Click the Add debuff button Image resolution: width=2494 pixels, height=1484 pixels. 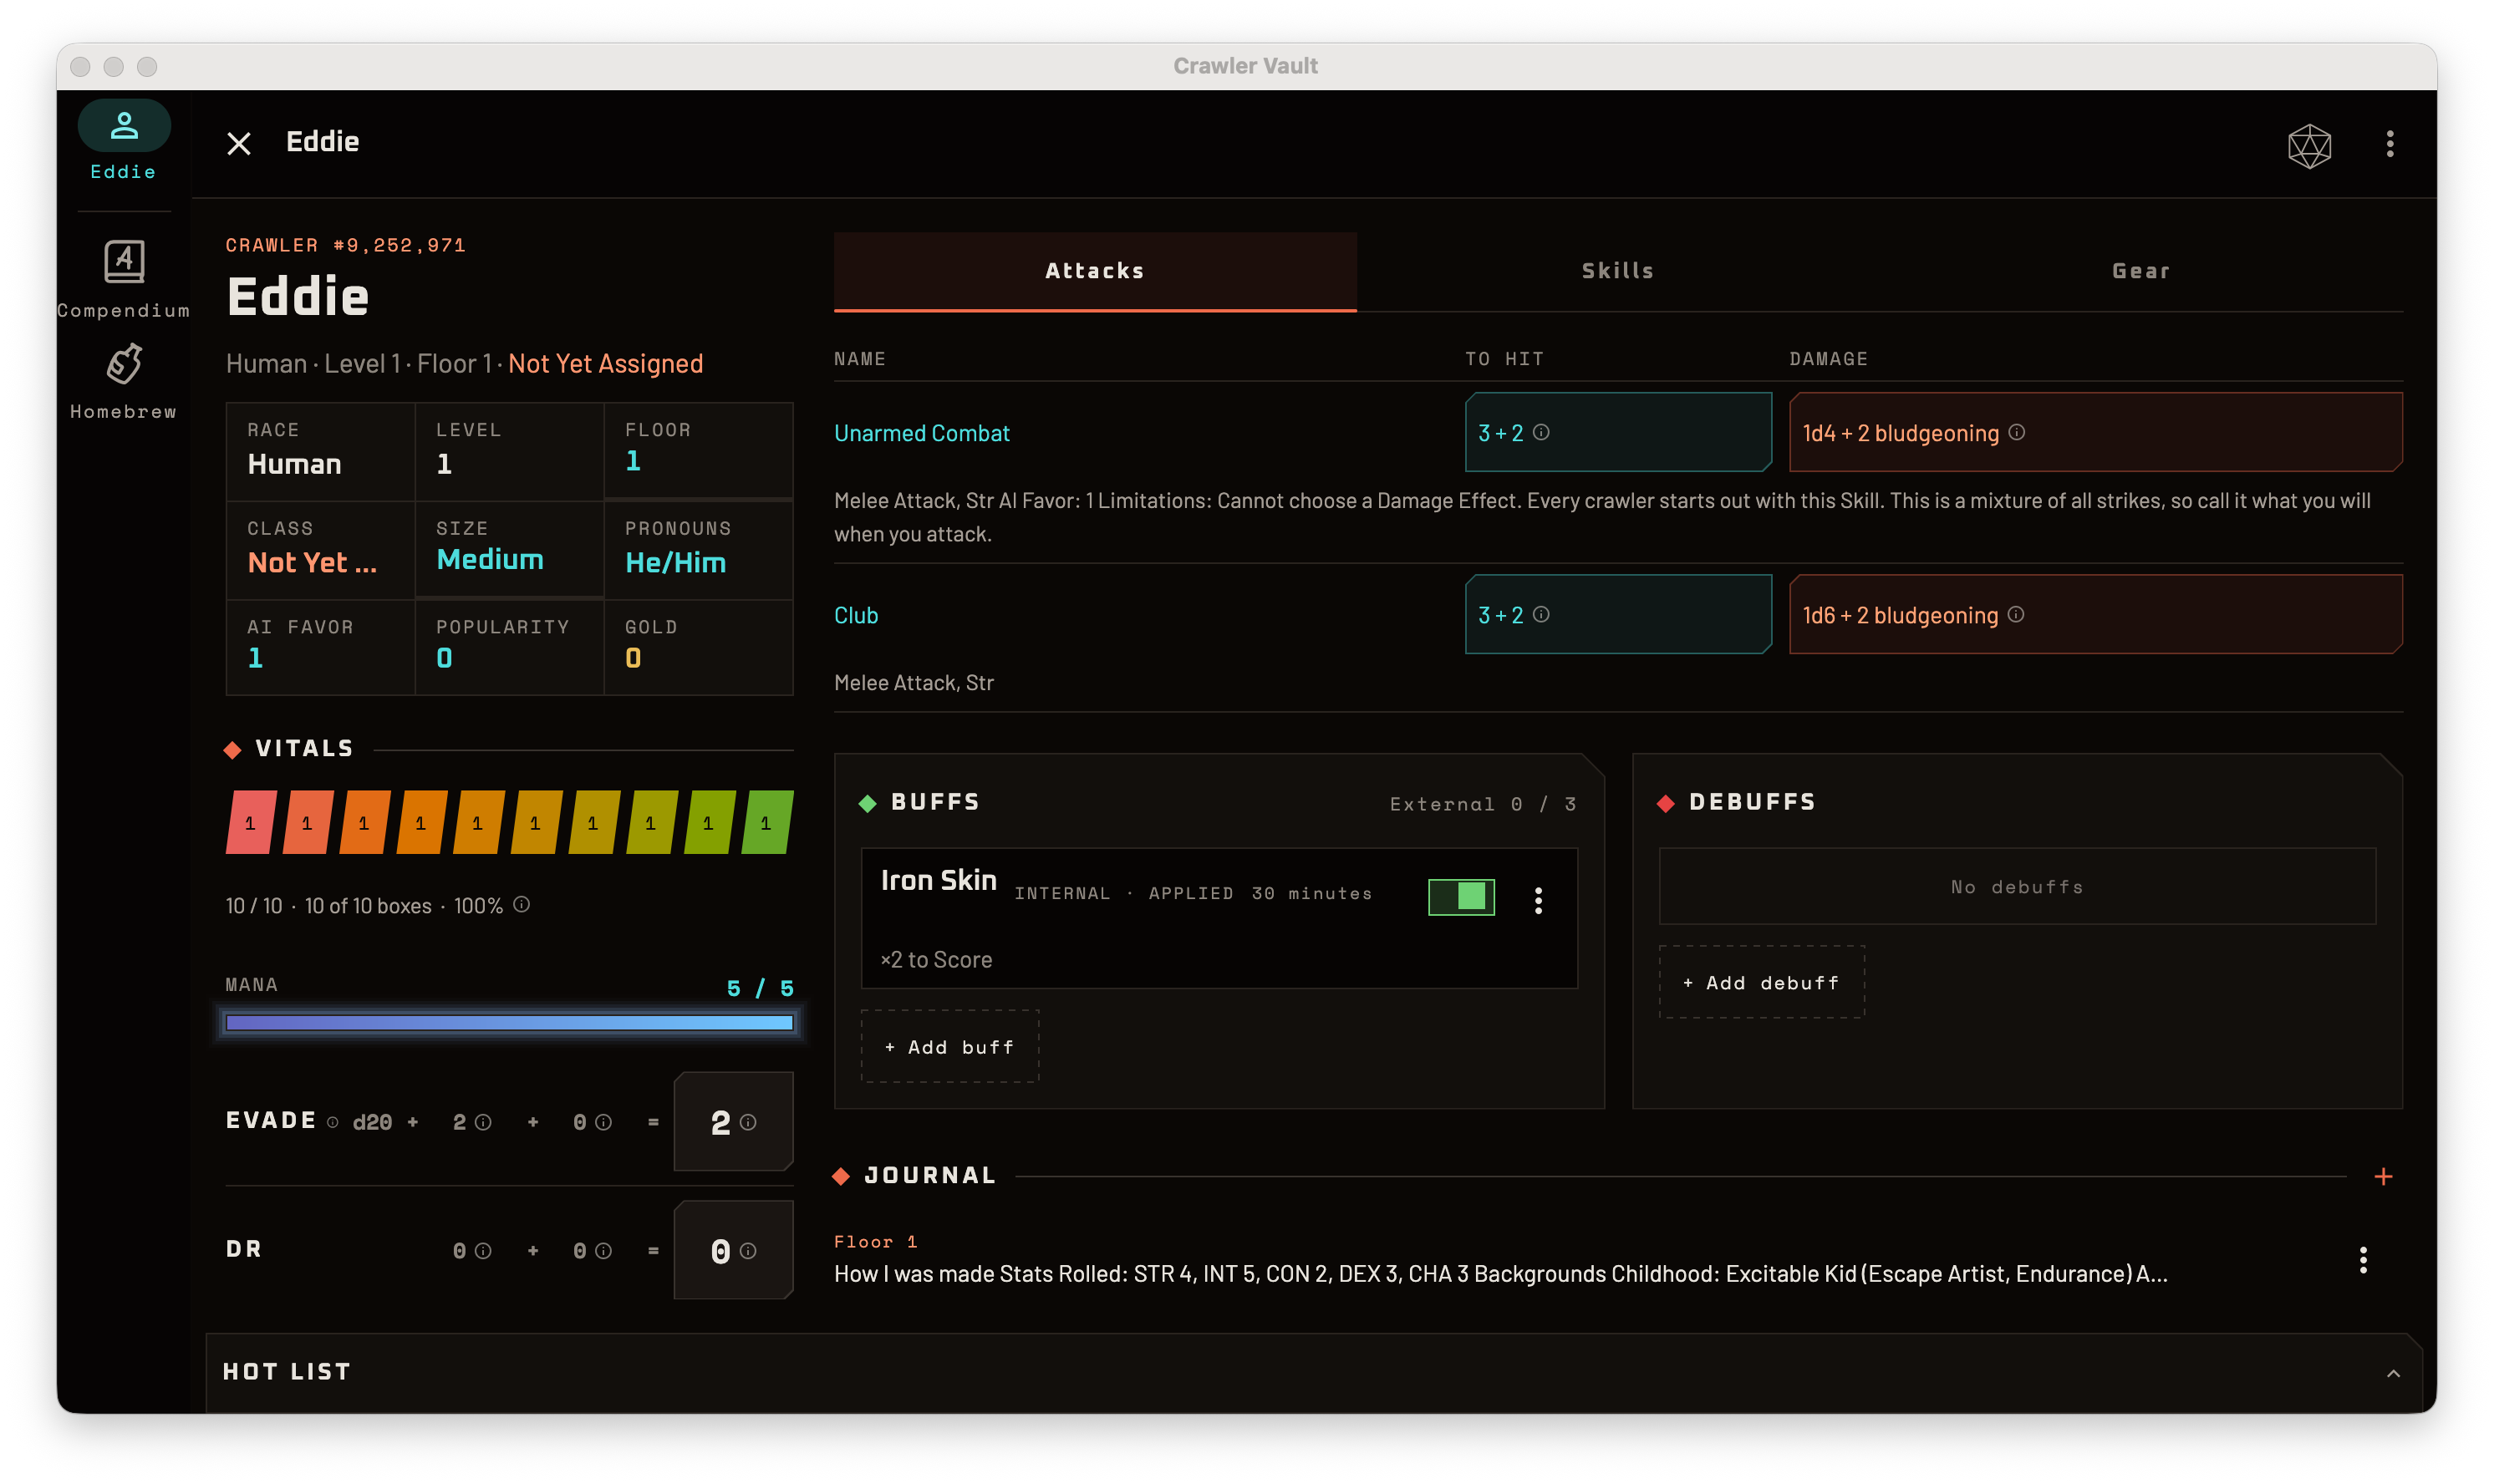coord(1761,982)
